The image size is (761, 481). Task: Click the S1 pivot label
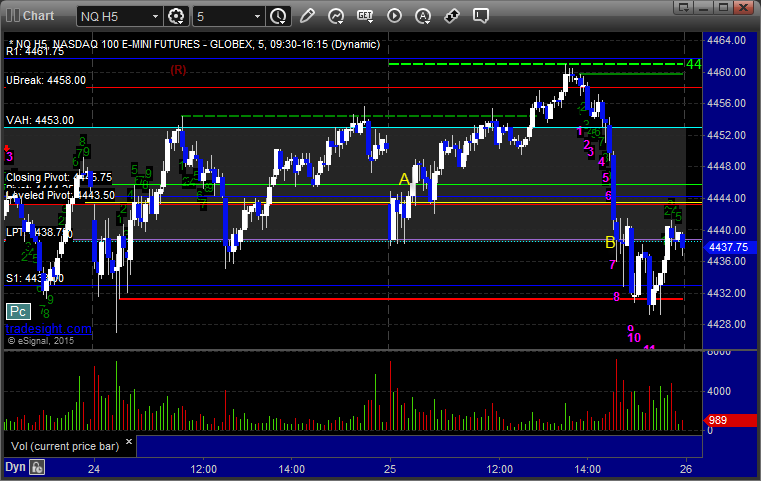pyautogui.click(x=34, y=278)
